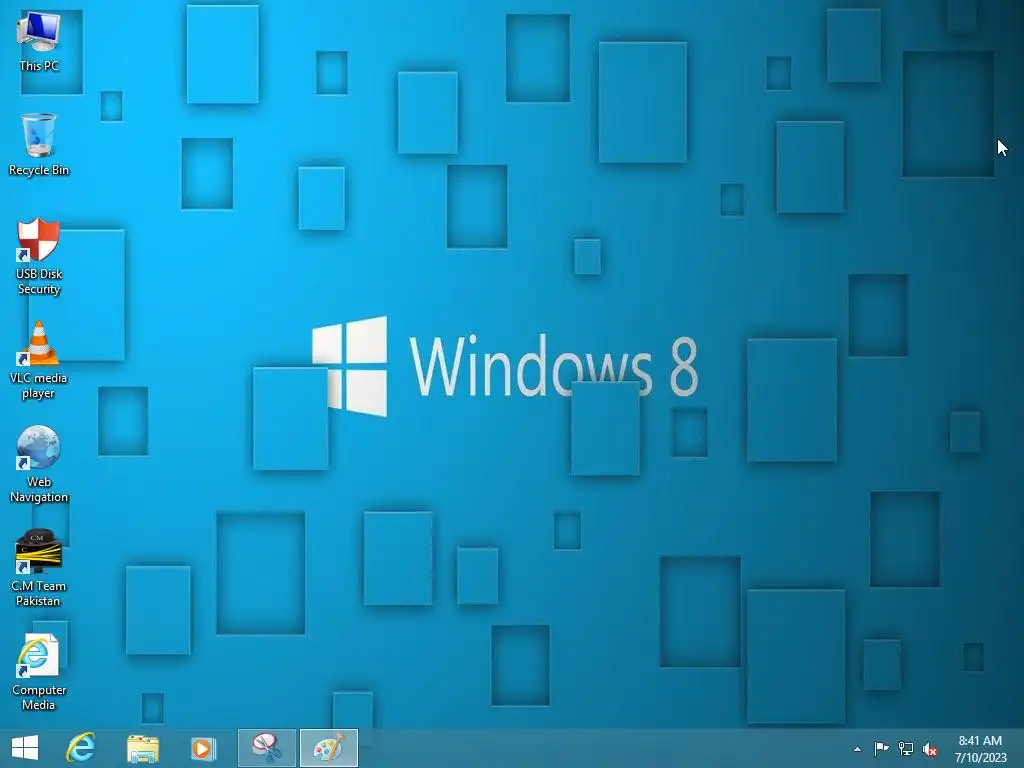This screenshot has width=1024, height=768.
Task: Launch USB Disk Security shortcut
Action: 39,256
